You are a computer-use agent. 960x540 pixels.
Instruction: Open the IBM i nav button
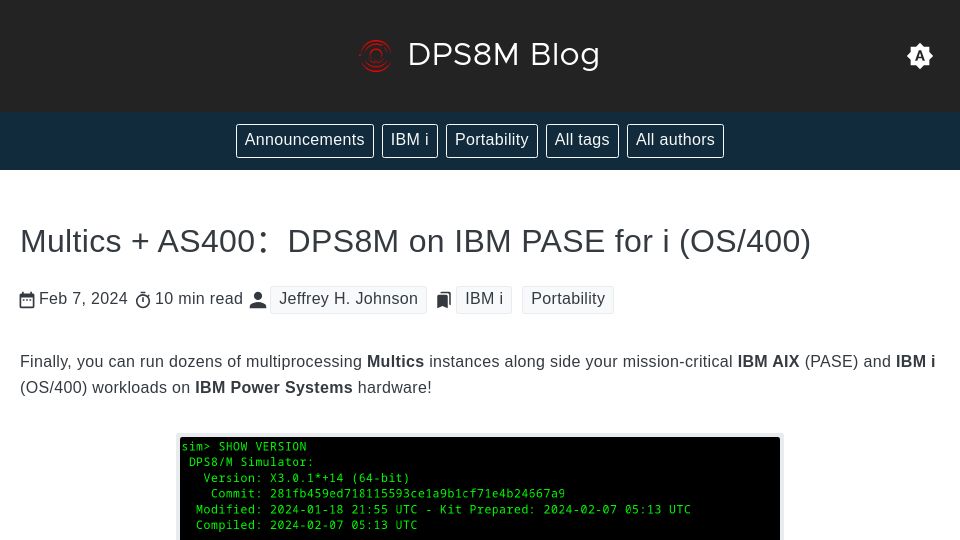[410, 140]
